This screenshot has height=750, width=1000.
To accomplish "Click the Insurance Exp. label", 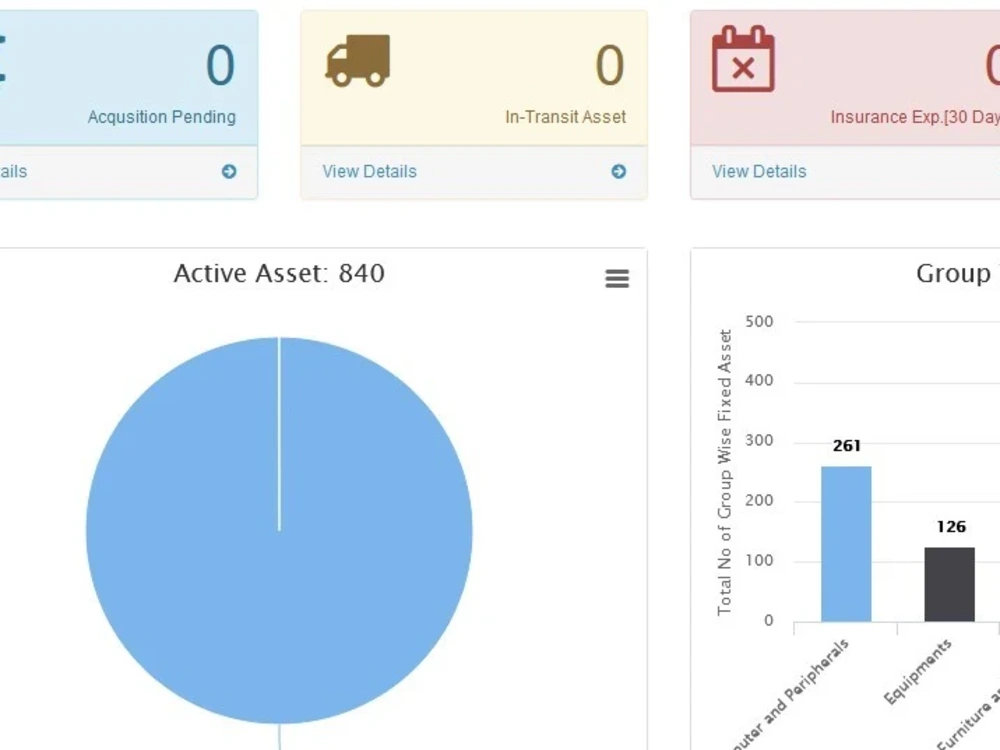I will 915,117.
